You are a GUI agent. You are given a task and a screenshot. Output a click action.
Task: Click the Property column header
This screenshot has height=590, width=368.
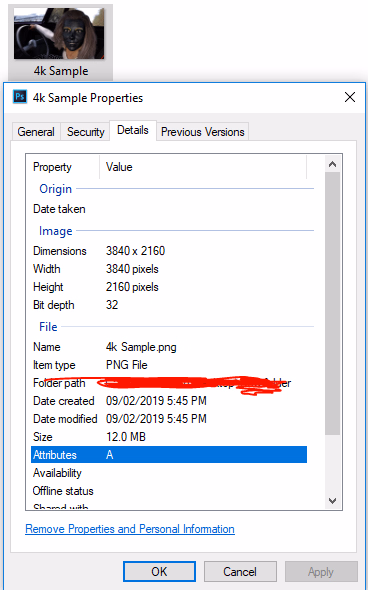point(62,167)
